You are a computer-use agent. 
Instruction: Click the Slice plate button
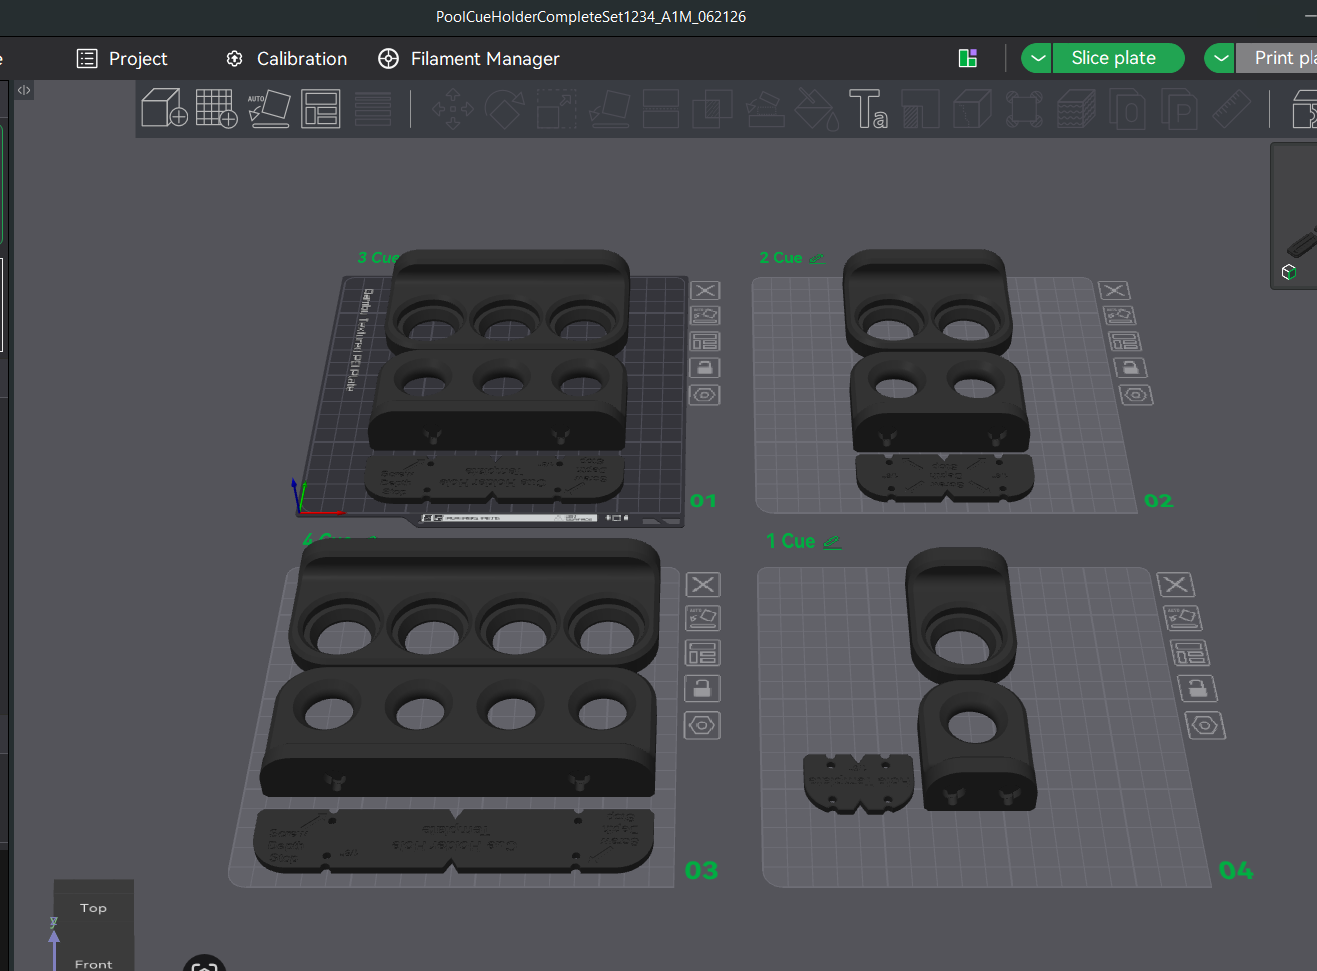click(x=1117, y=58)
